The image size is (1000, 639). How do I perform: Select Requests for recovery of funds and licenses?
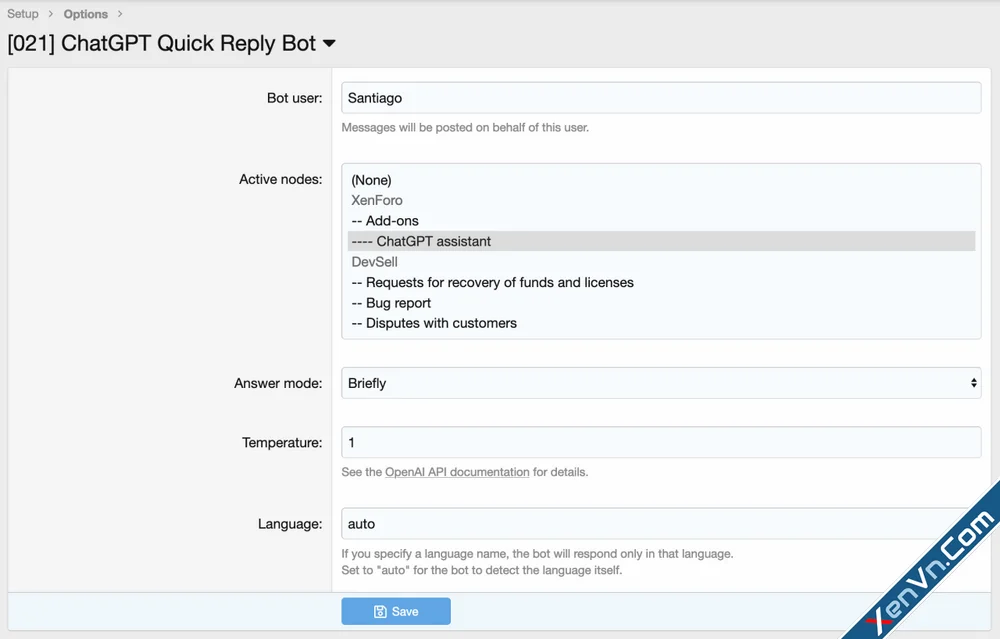click(492, 282)
